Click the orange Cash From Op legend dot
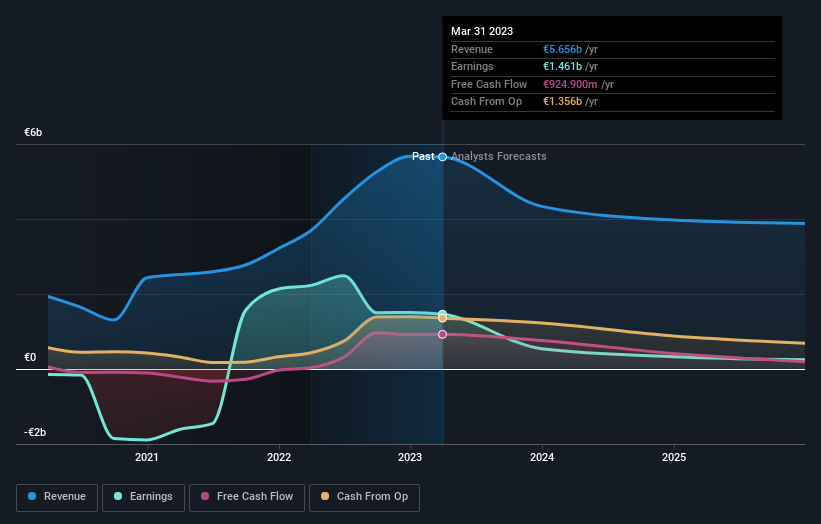The height and width of the screenshot is (524, 821). pos(325,496)
